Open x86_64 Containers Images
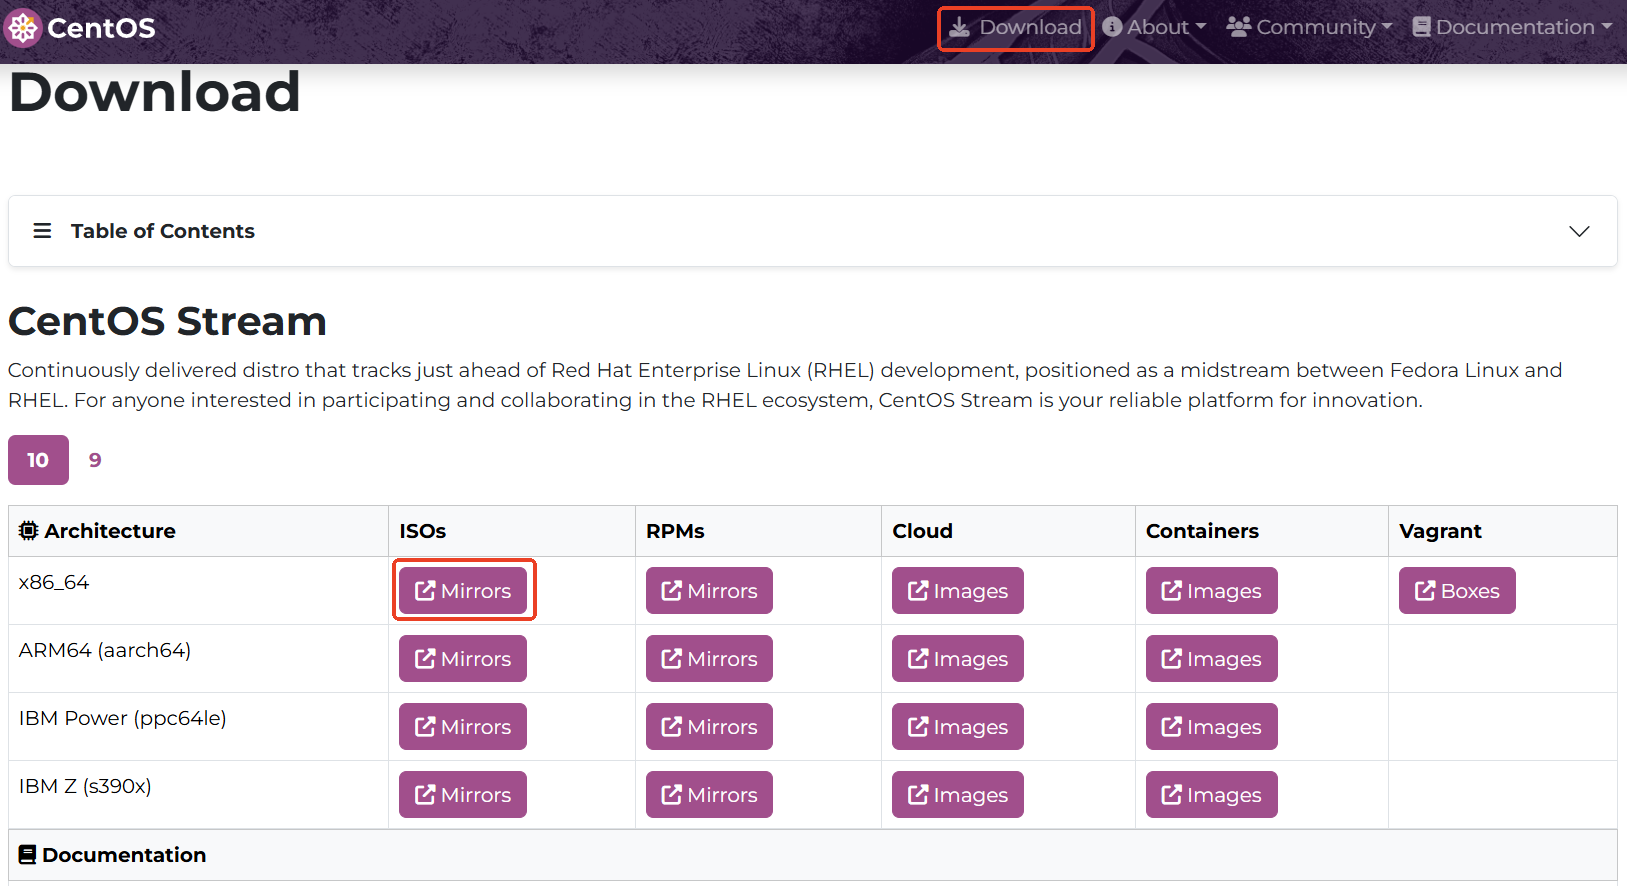1627x886 pixels. 1212,591
